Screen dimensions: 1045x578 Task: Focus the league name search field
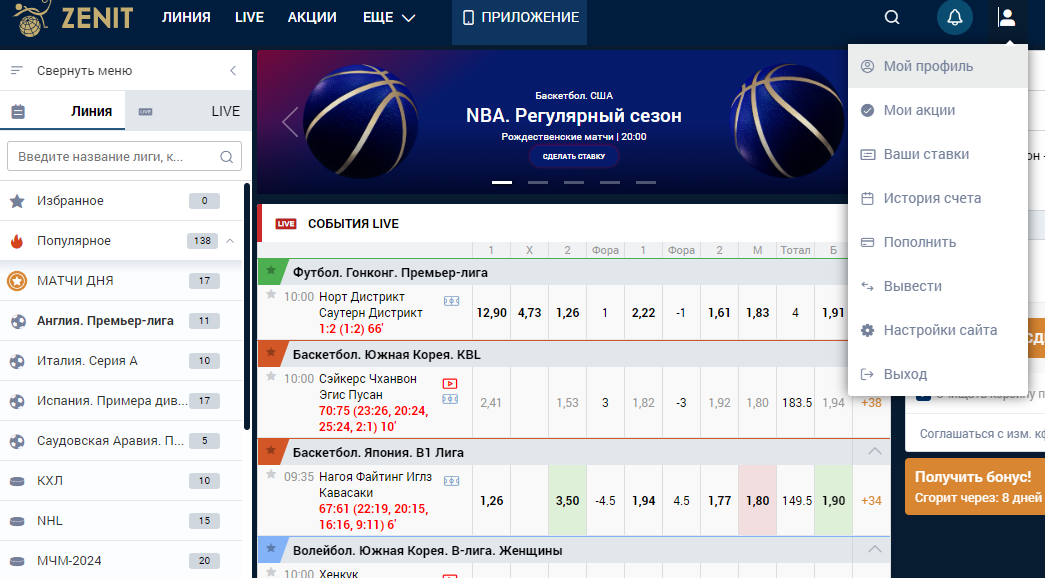click(124, 157)
